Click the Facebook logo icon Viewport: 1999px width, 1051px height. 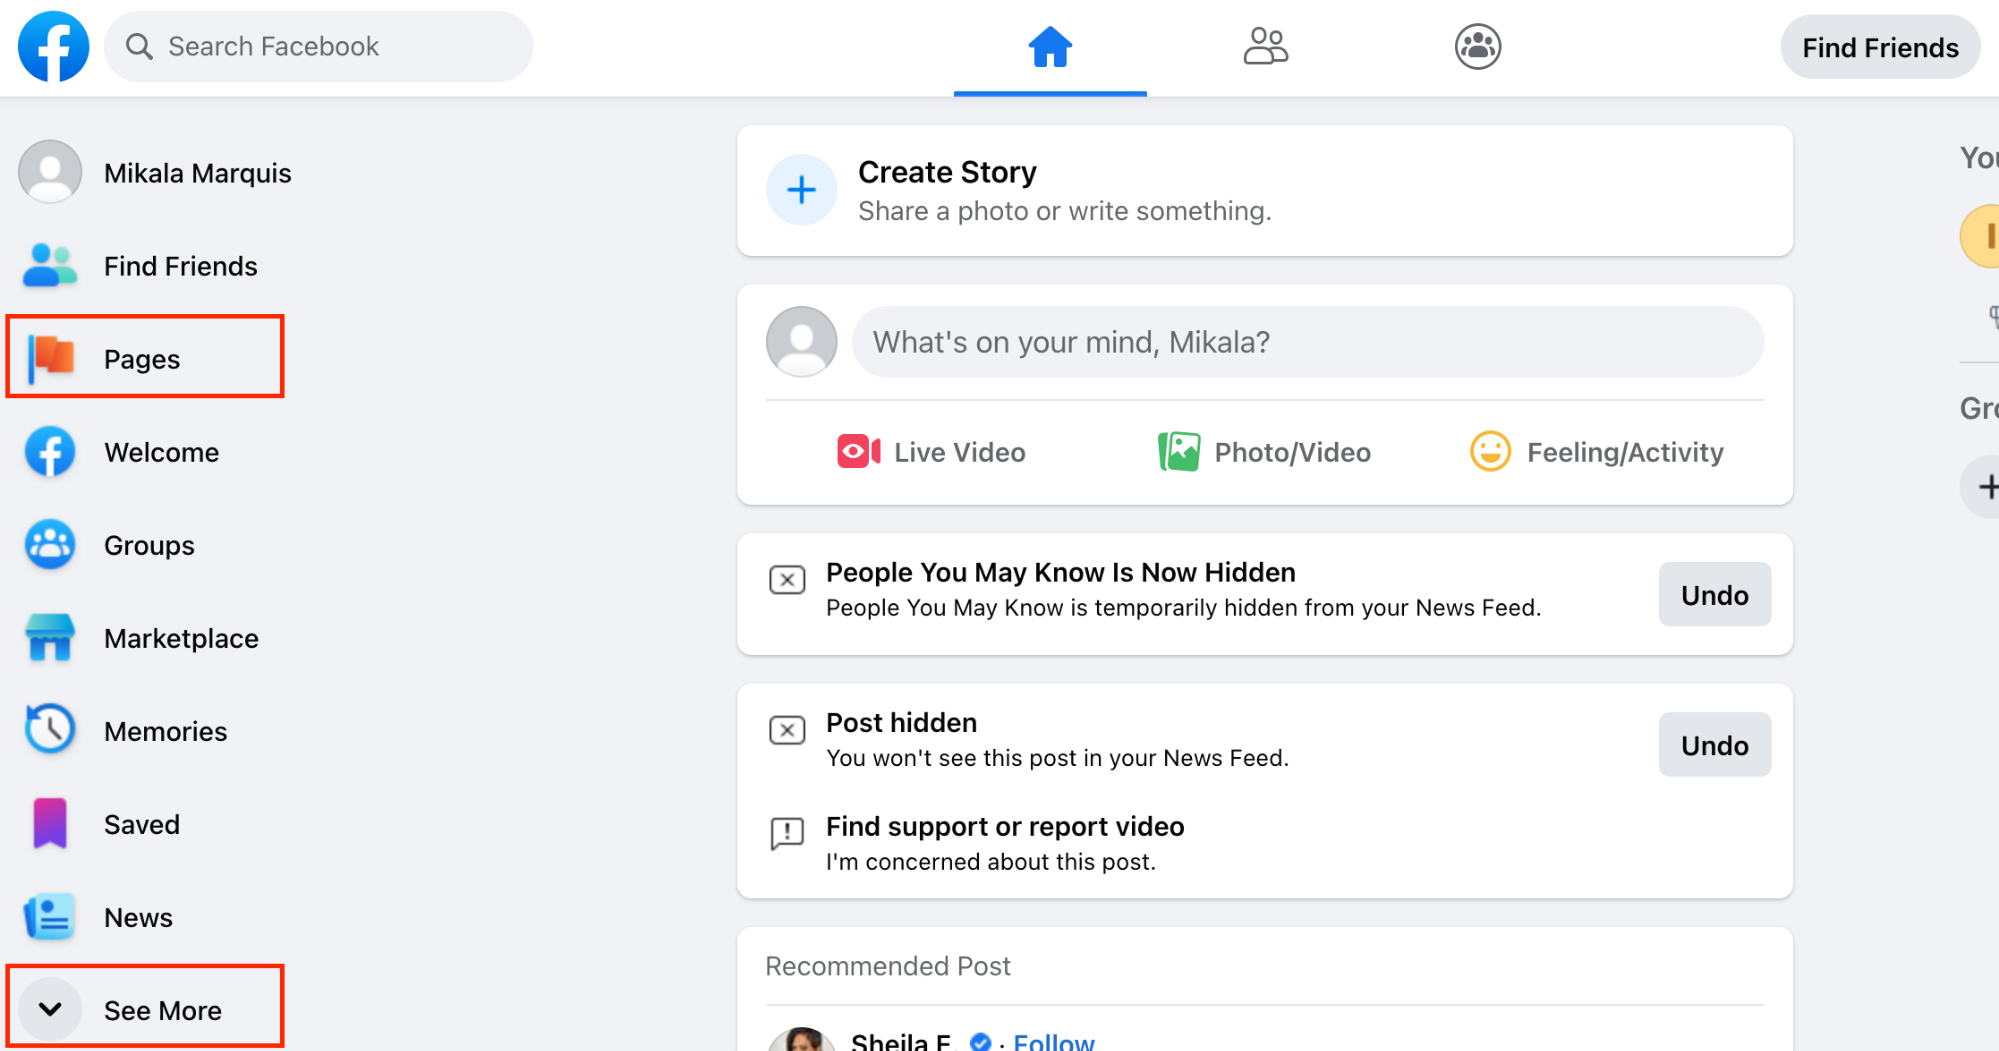click(54, 47)
